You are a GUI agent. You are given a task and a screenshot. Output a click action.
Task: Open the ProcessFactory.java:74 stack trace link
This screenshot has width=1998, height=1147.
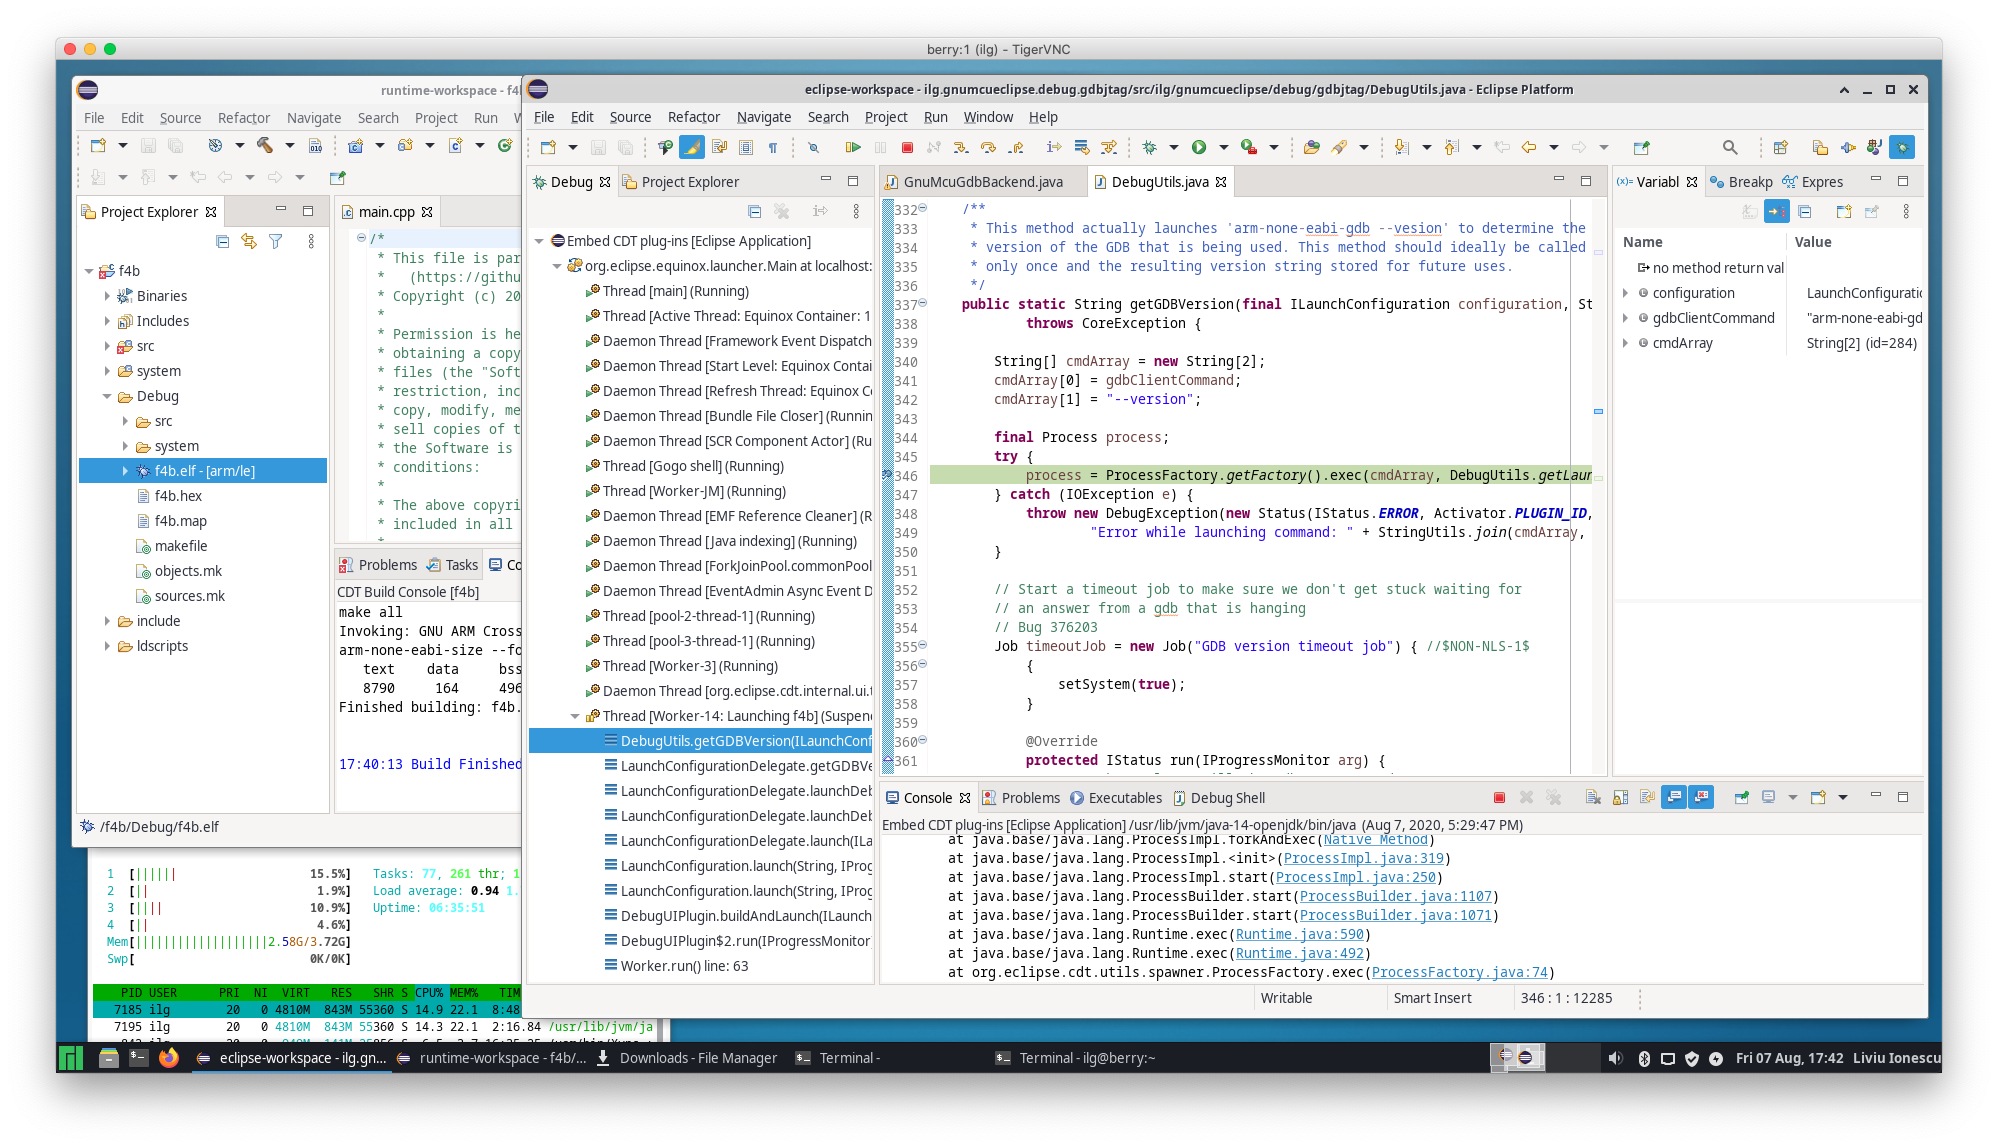(x=1459, y=972)
